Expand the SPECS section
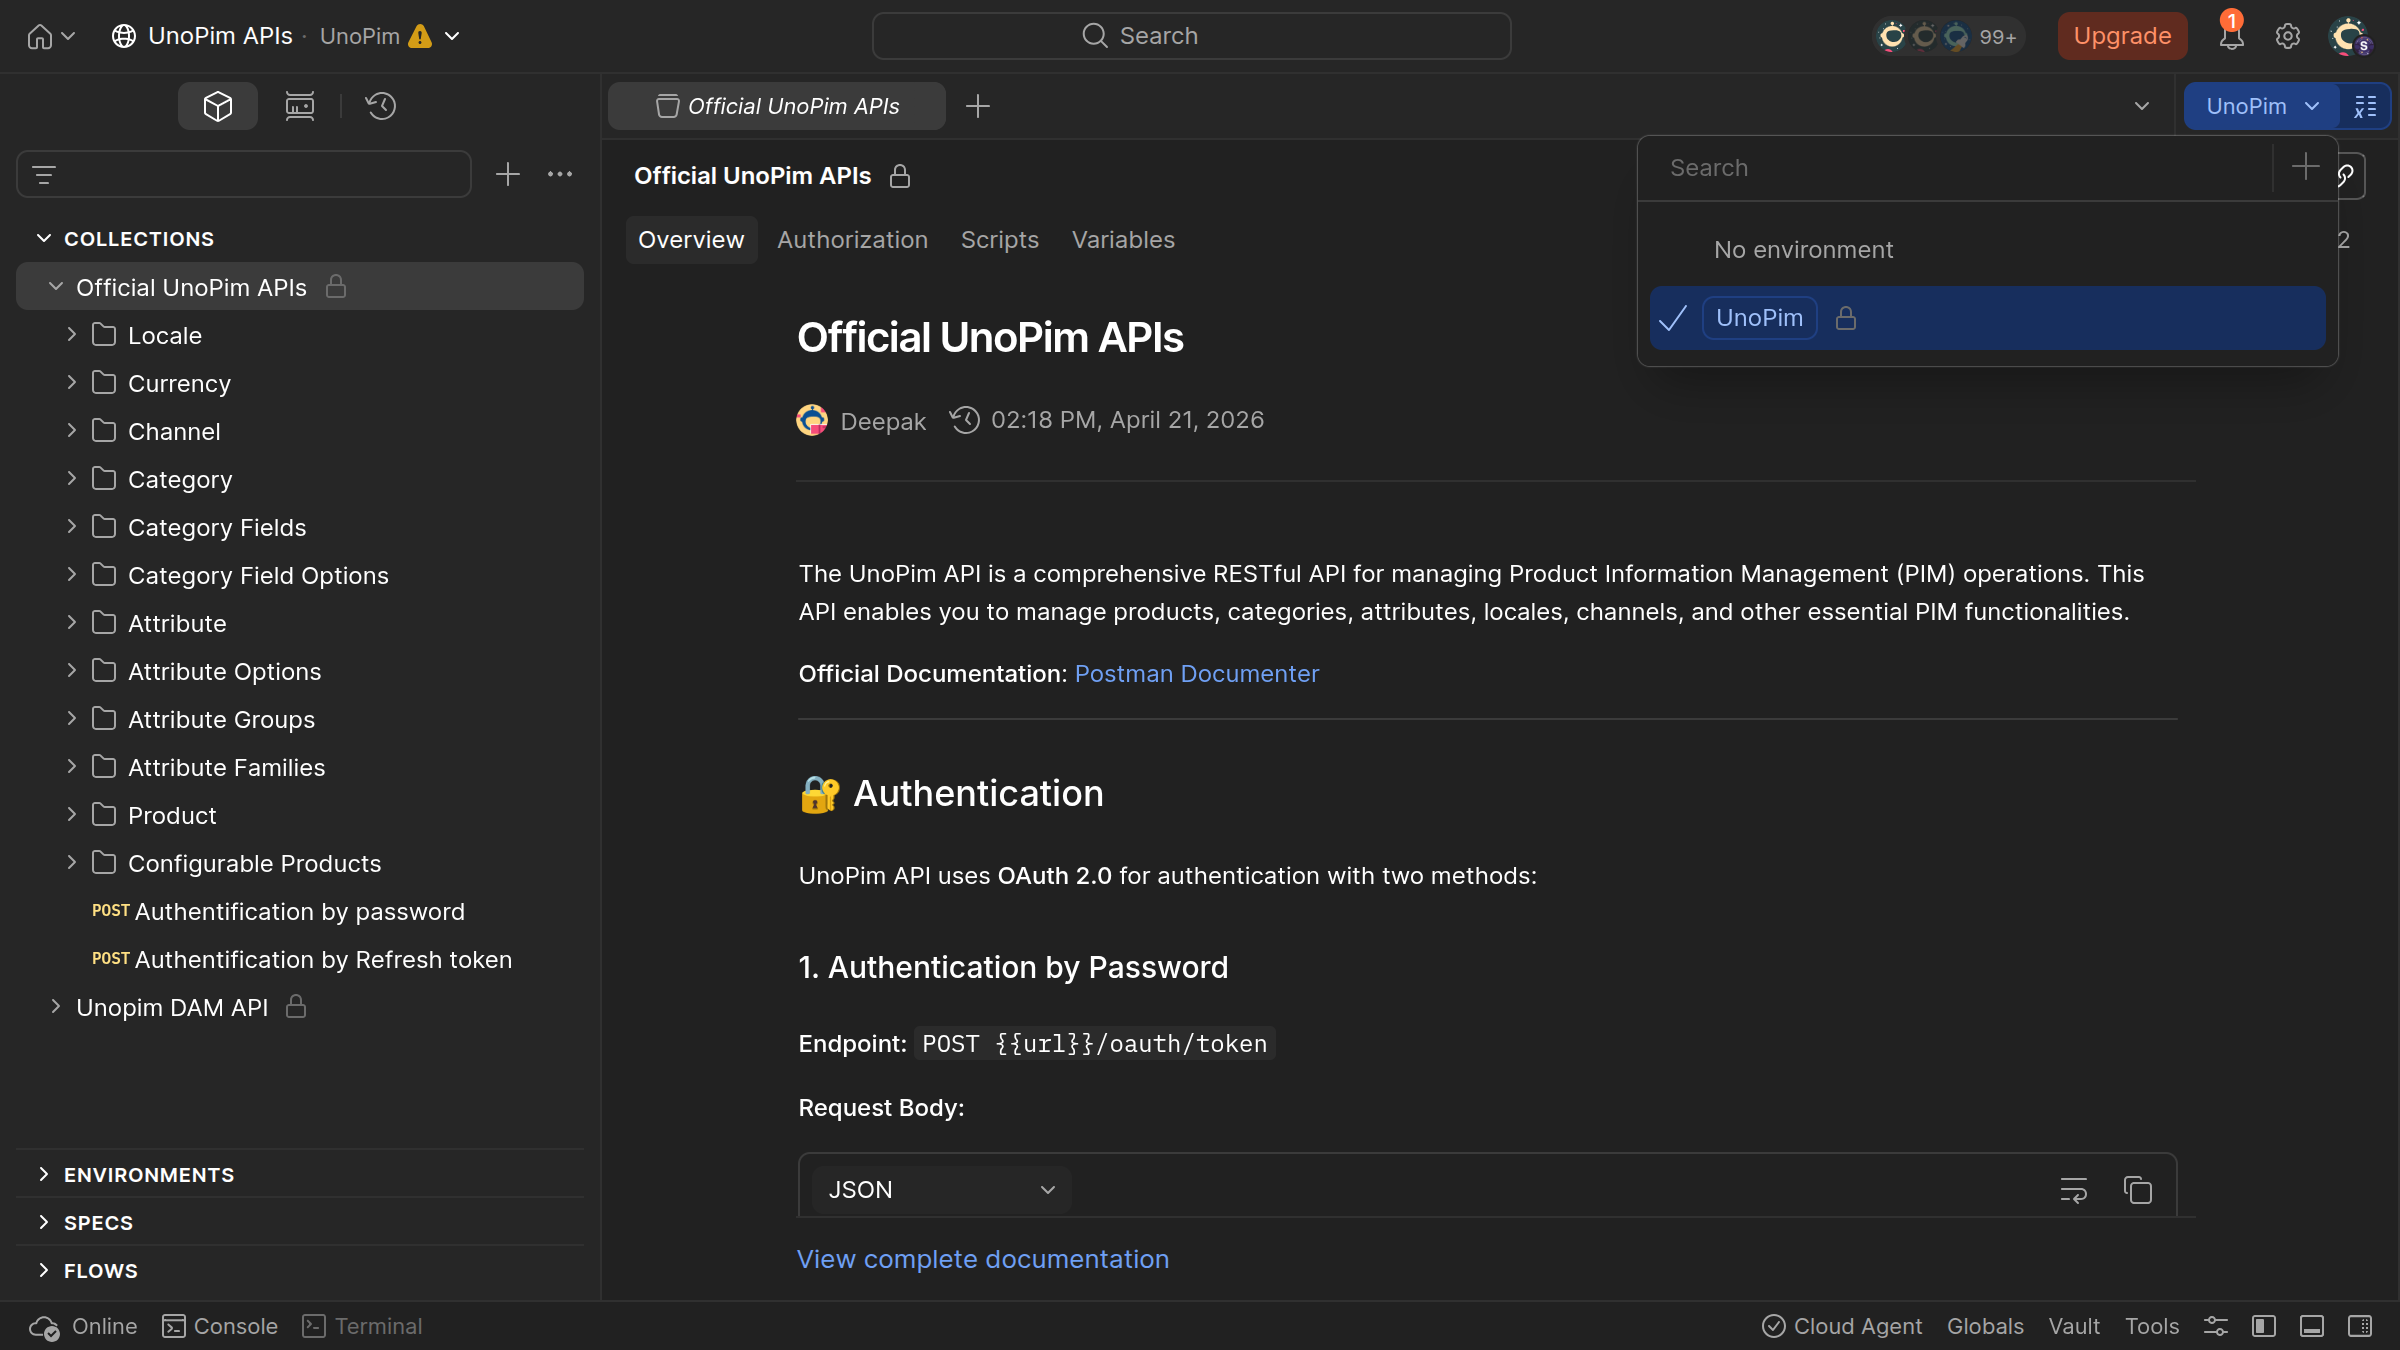2400x1350 pixels. click(x=43, y=1222)
